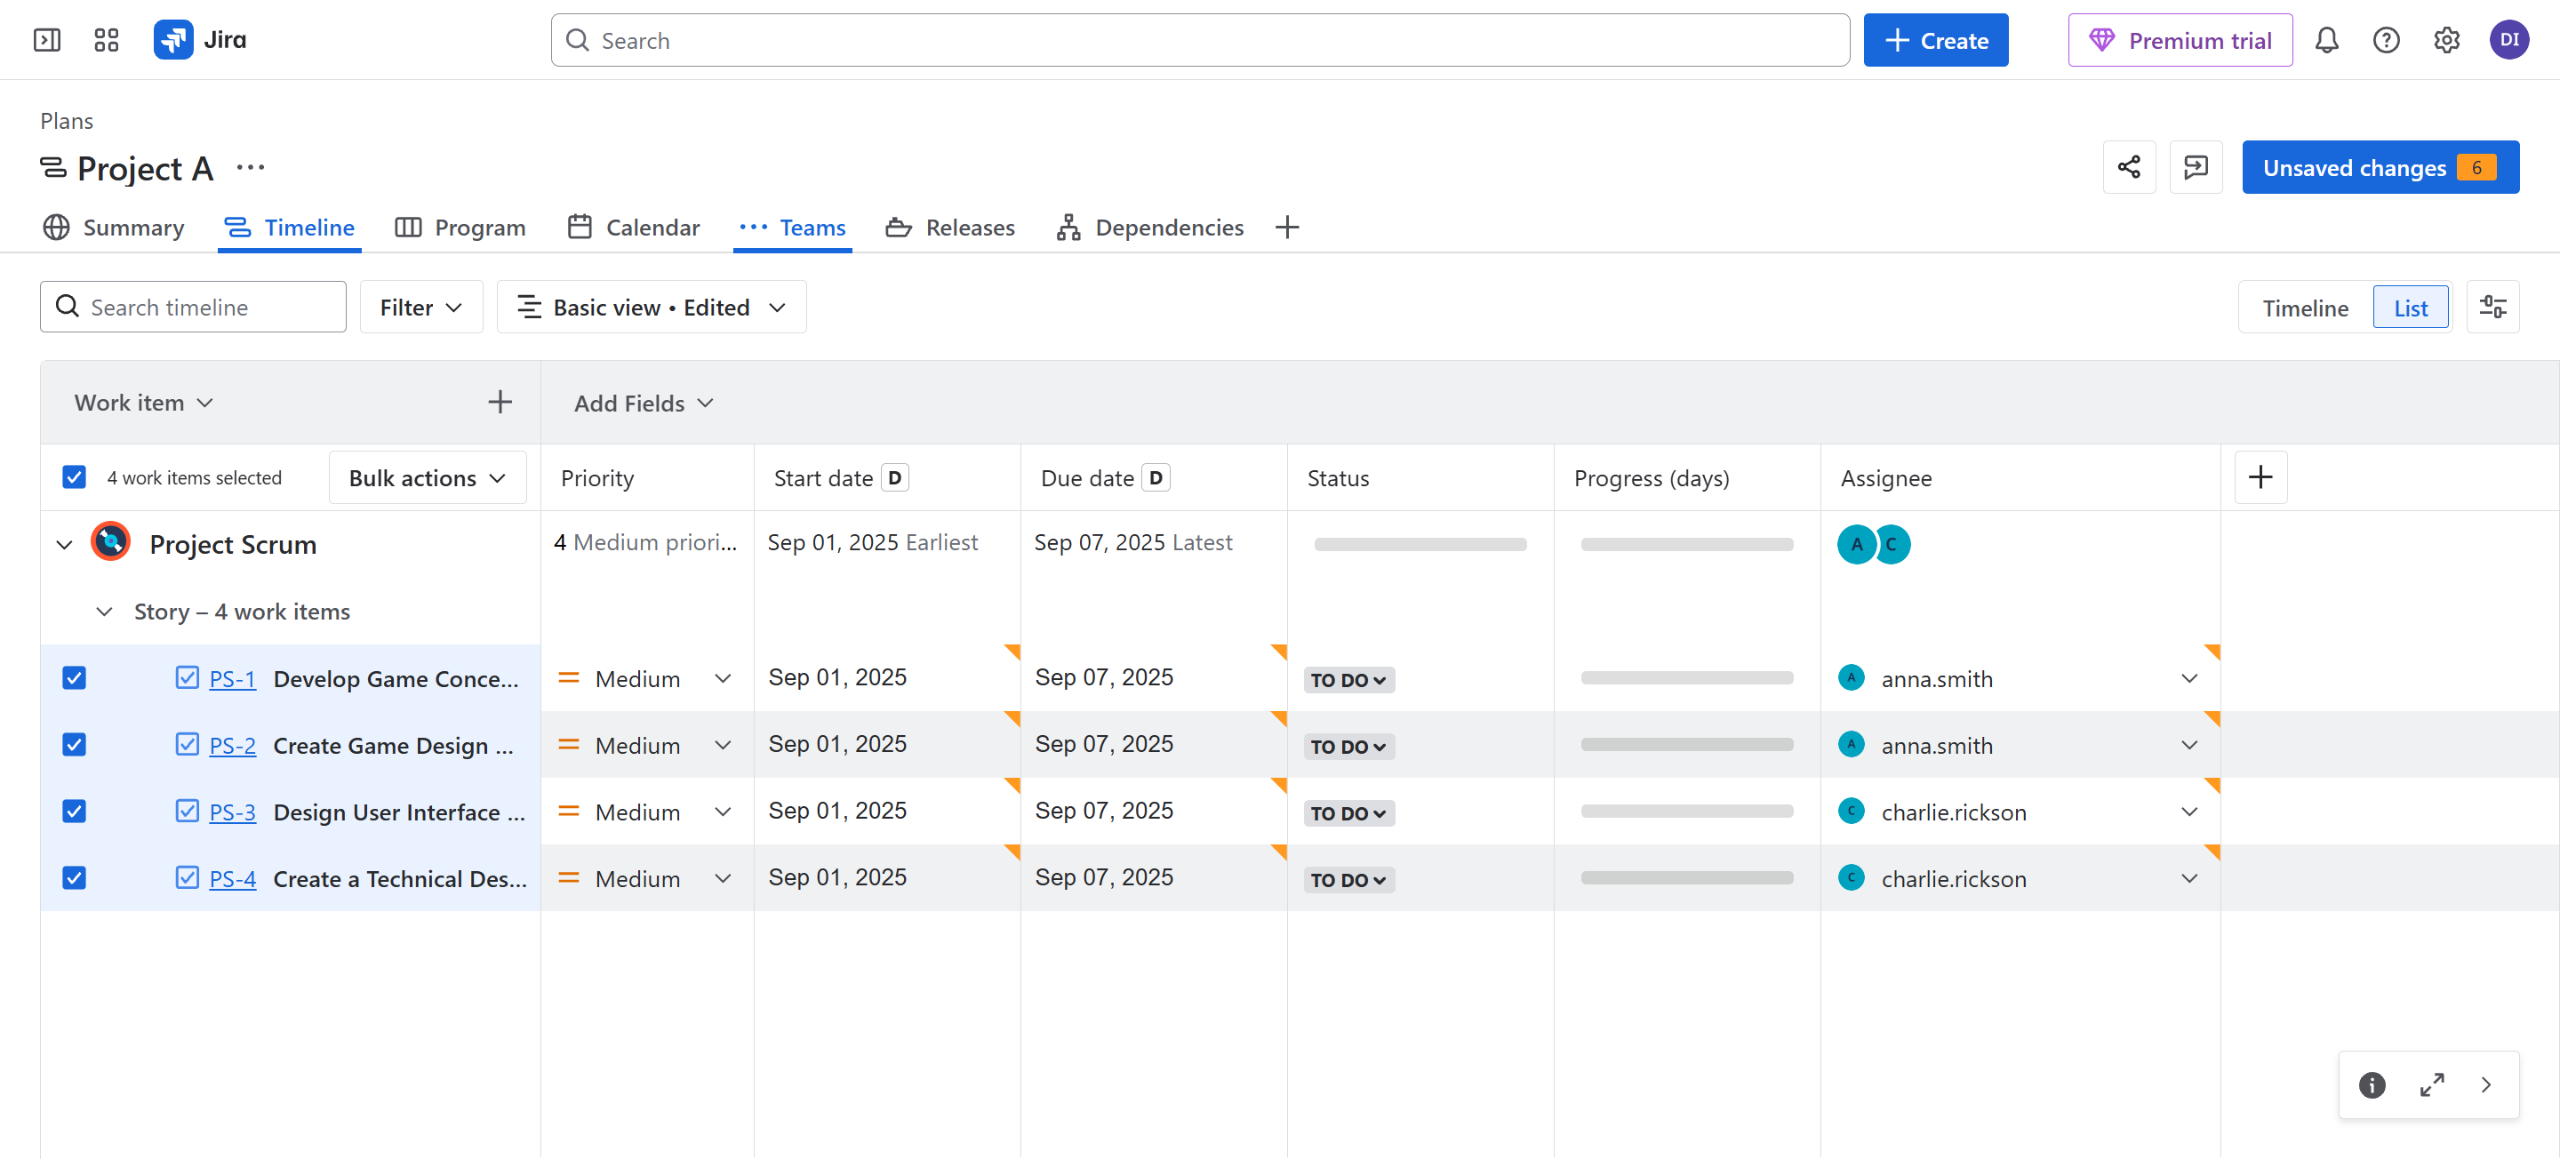This screenshot has width=2560, height=1159.
Task: Open the Bulk actions dropdown
Action: pyautogui.click(x=427, y=478)
